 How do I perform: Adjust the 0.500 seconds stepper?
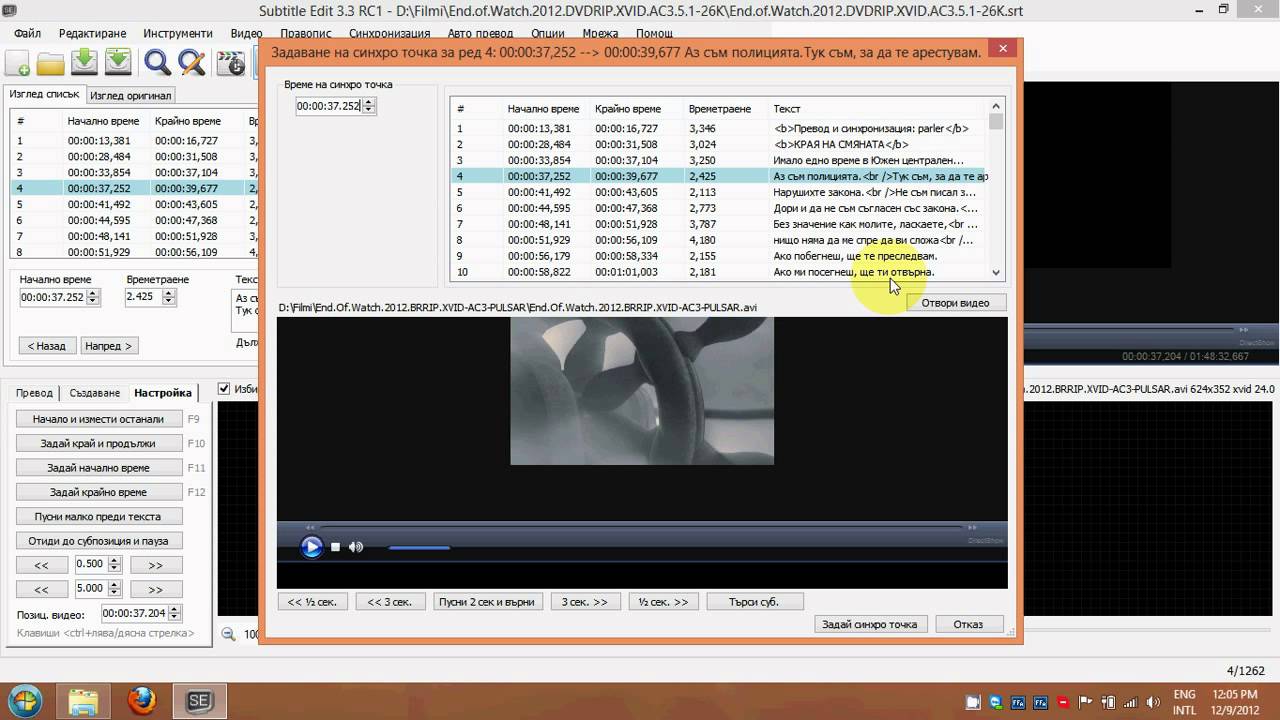[x=115, y=565]
